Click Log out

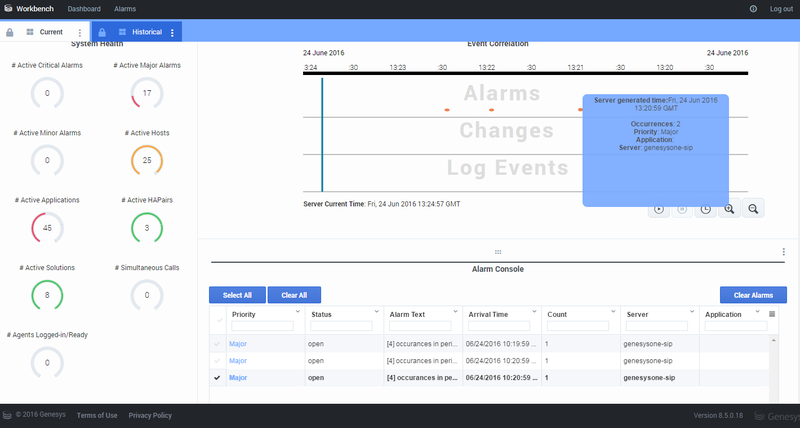click(x=781, y=9)
